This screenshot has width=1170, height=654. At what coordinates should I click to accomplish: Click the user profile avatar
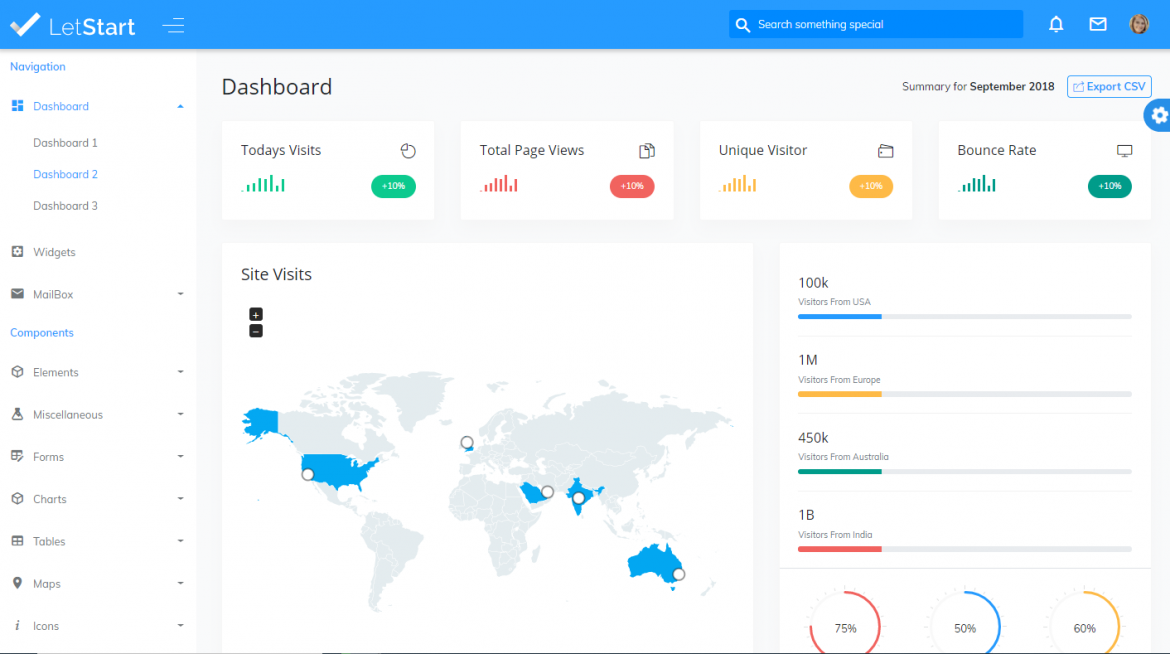1139,24
